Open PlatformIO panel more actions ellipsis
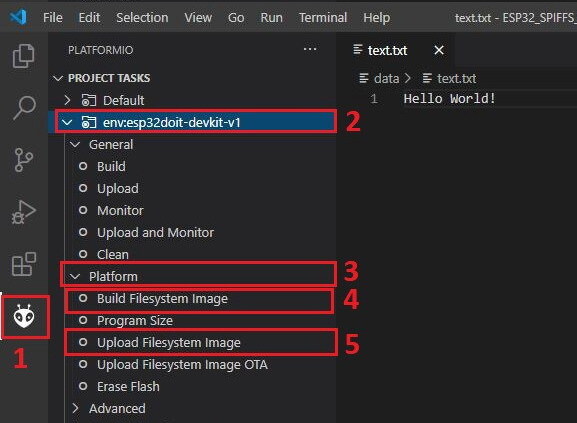The image size is (577, 423). coord(310,49)
